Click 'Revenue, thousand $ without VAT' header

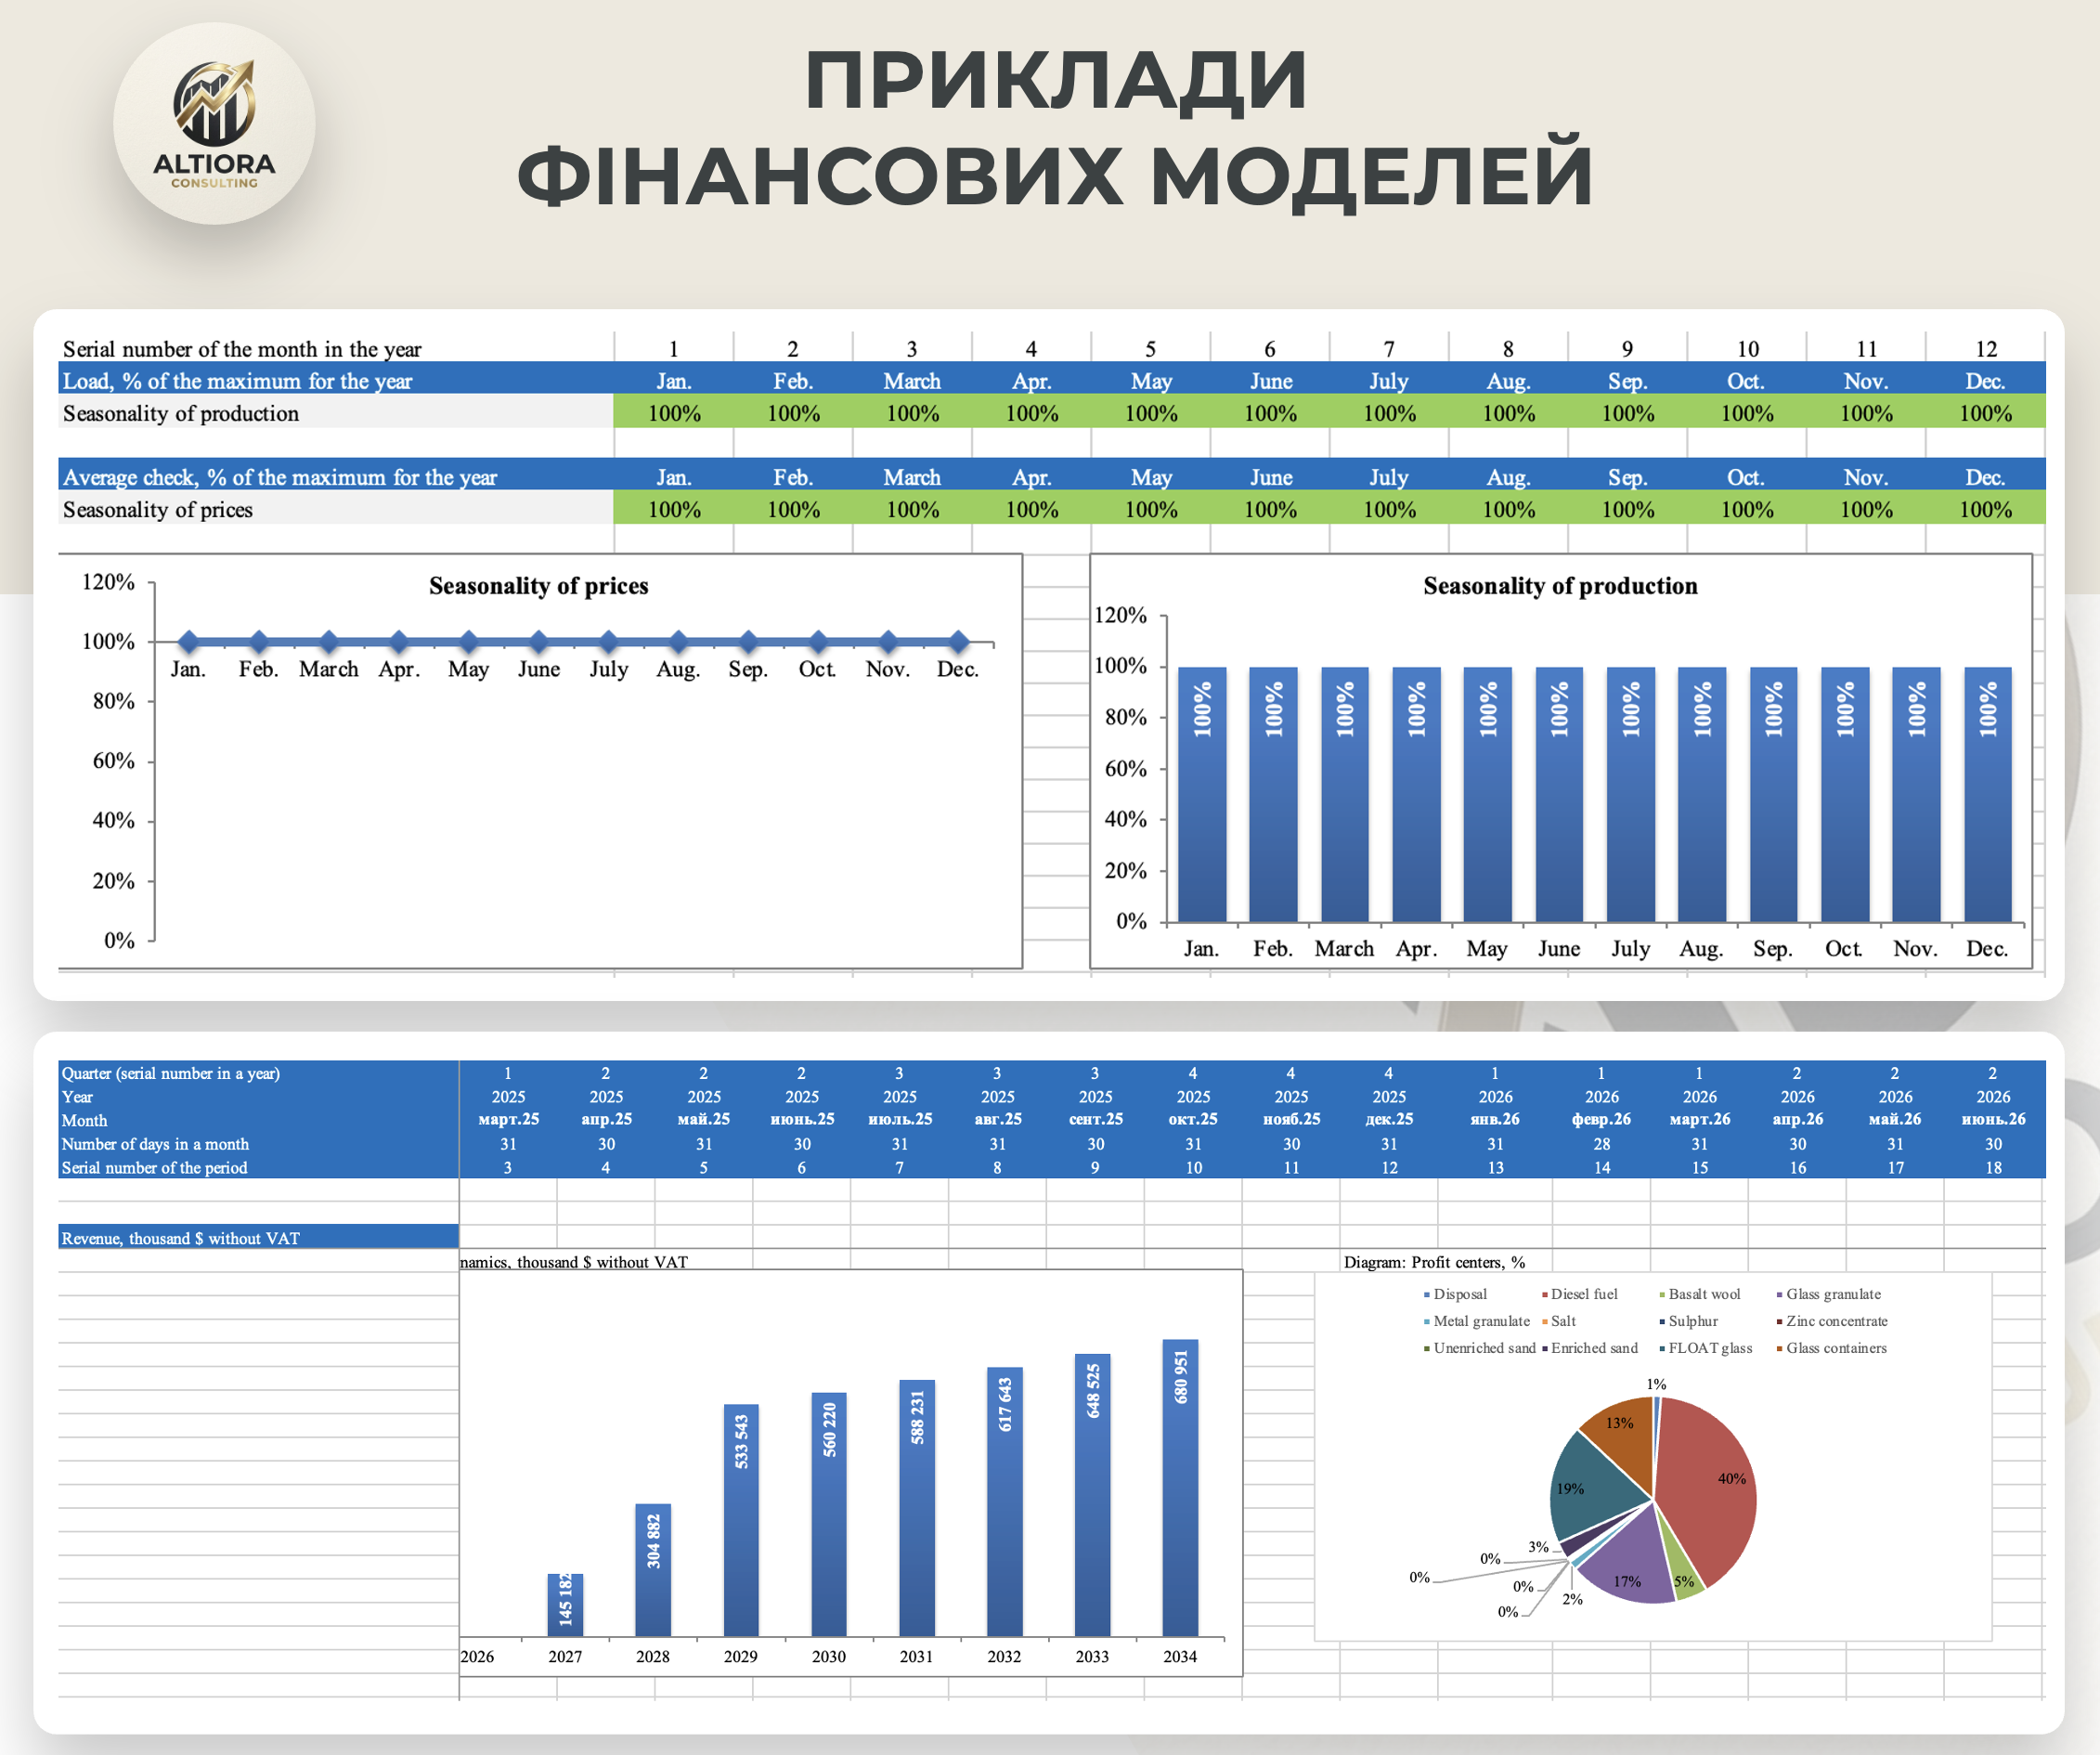click(x=181, y=1238)
